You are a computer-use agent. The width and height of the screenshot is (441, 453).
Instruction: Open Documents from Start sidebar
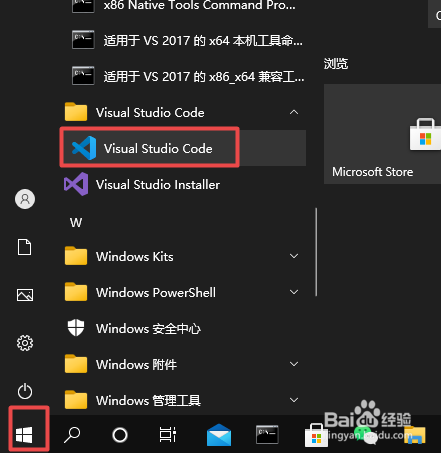click(x=25, y=247)
